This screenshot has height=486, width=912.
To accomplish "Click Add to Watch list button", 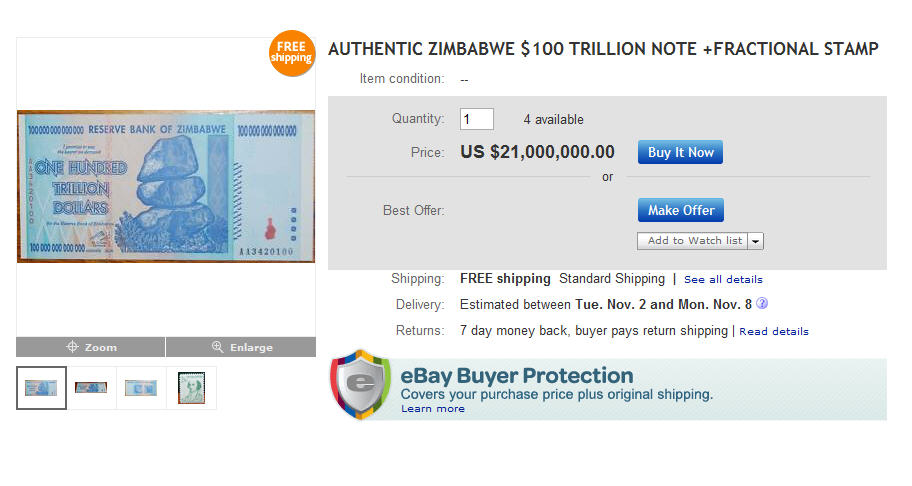I will pyautogui.click(x=693, y=241).
